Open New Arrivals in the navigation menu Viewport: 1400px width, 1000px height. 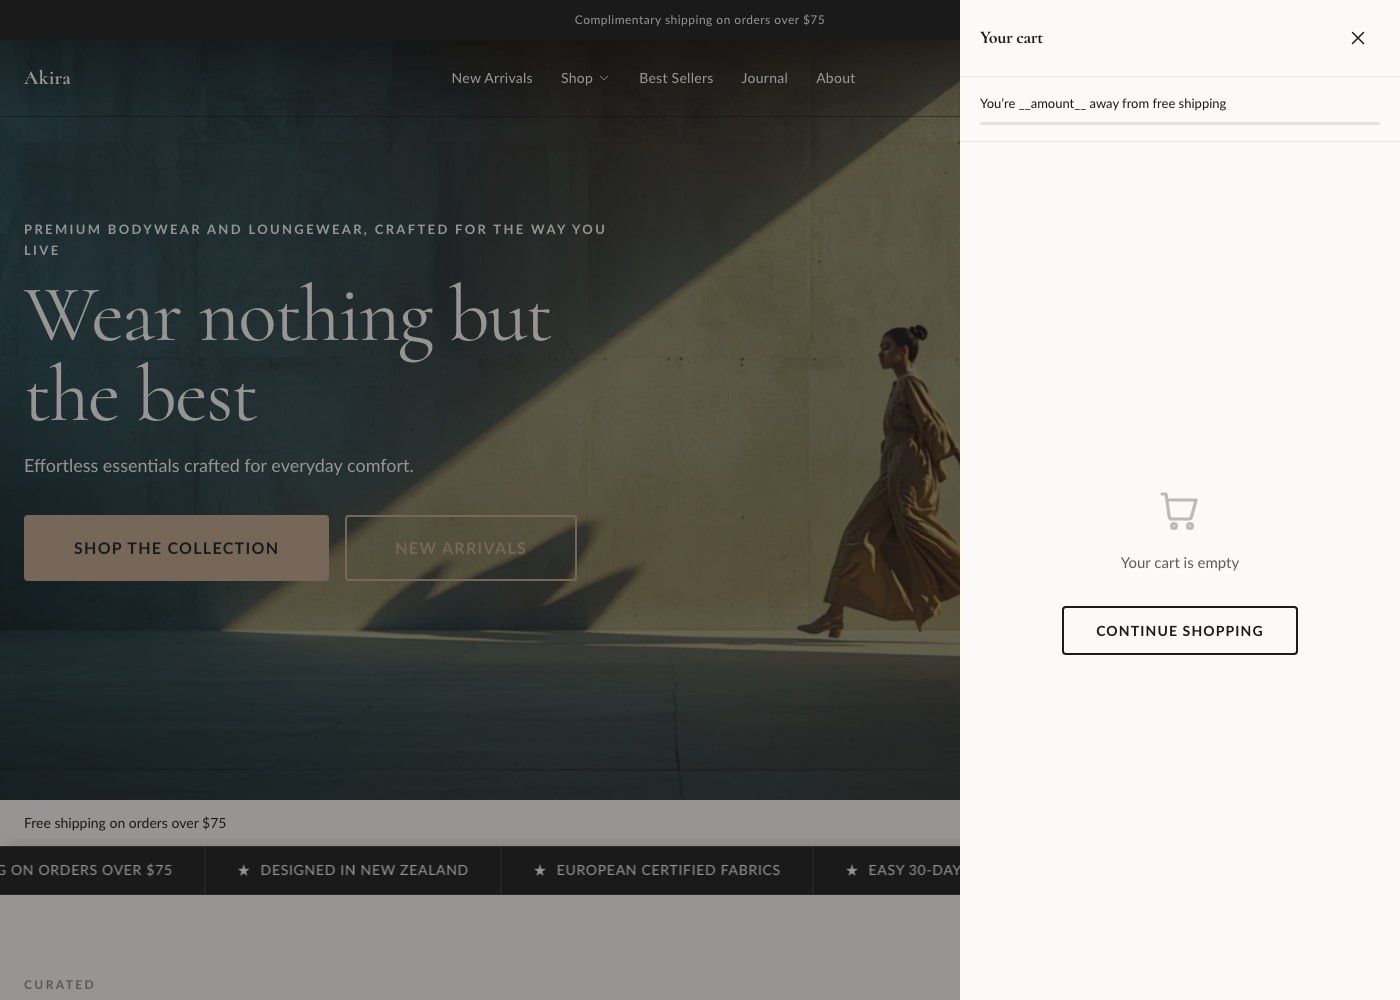(492, 78)
